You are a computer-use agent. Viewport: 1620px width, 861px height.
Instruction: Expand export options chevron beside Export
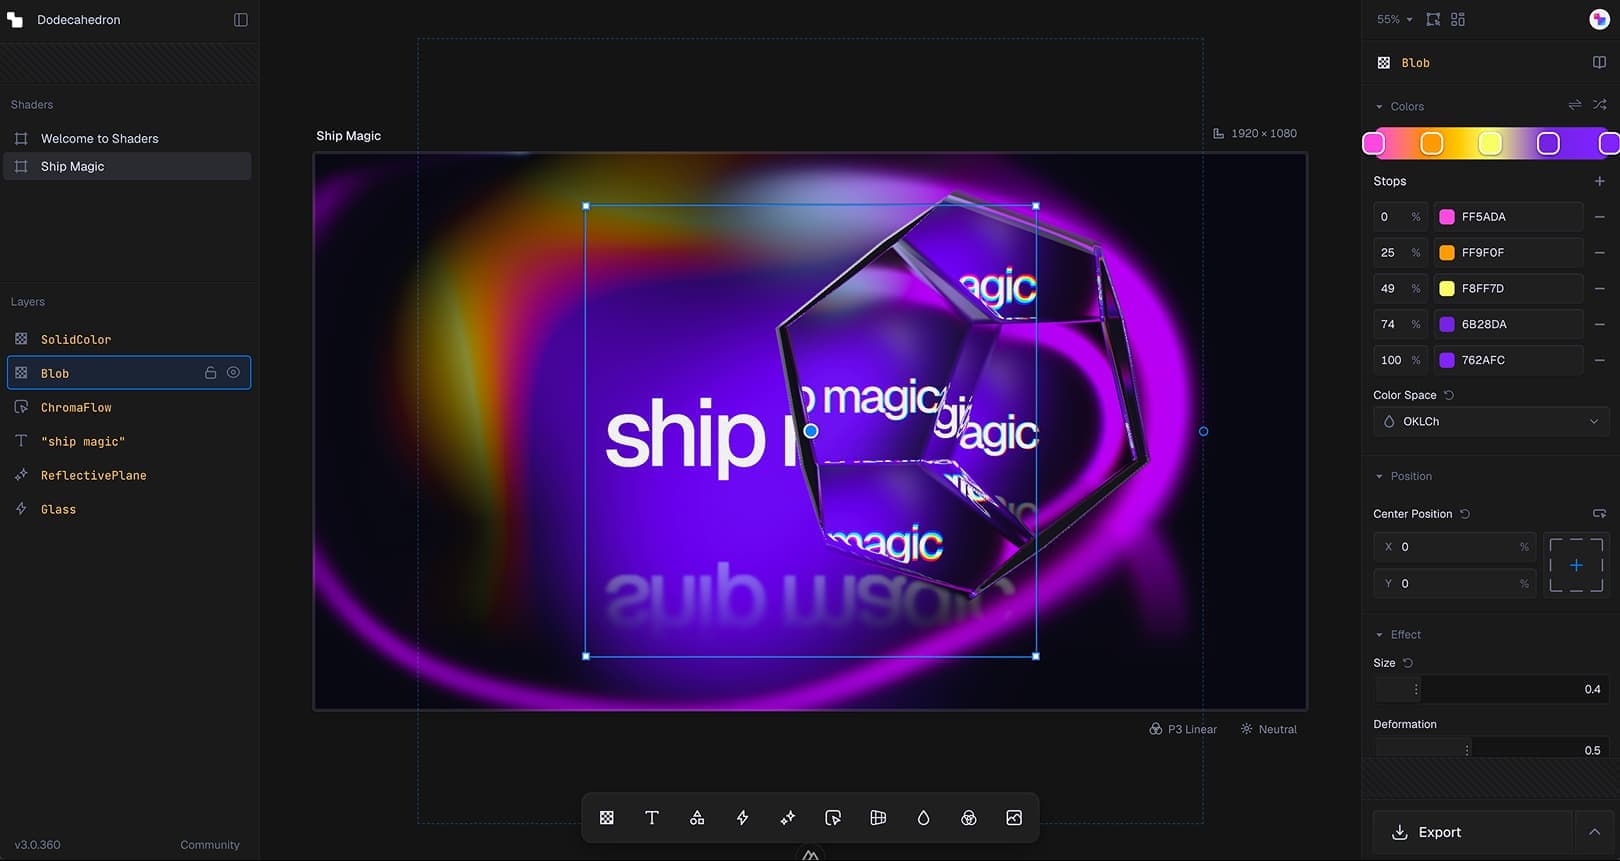point(1595,832)
